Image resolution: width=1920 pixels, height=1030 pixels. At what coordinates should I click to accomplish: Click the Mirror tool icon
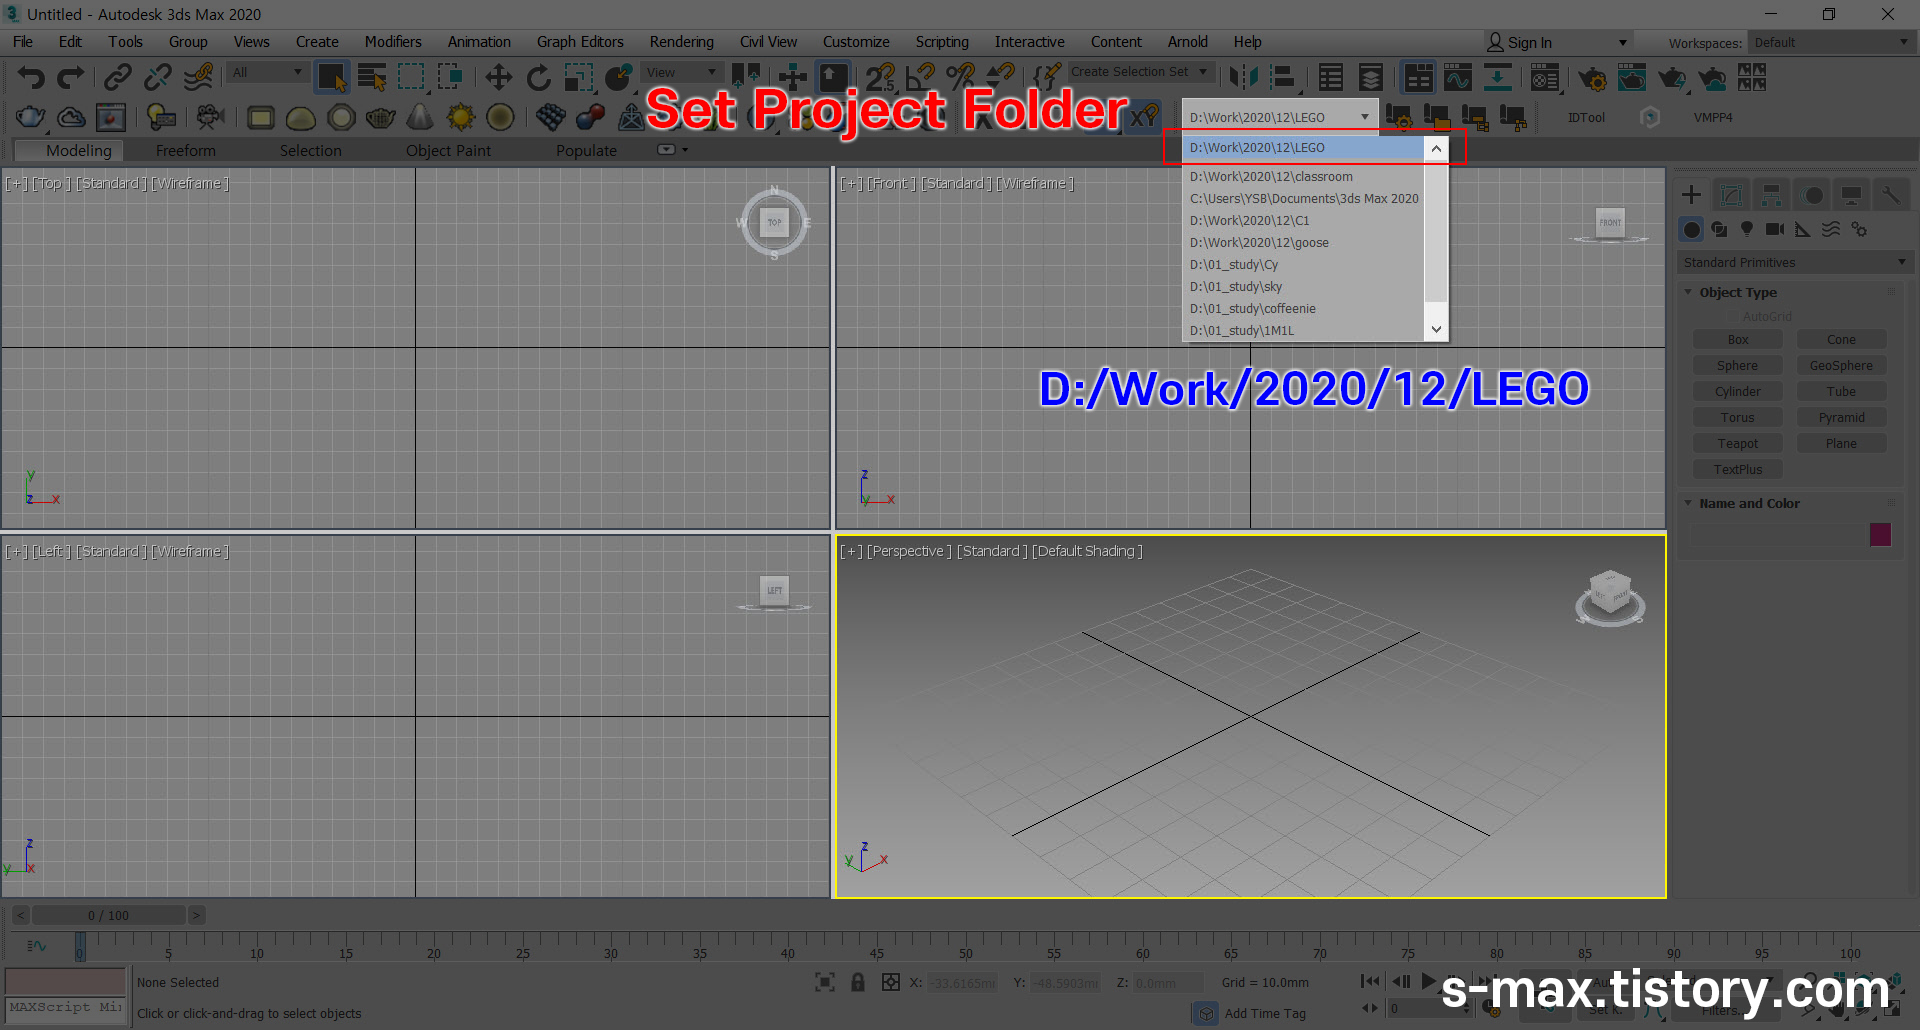point(1244,77)
